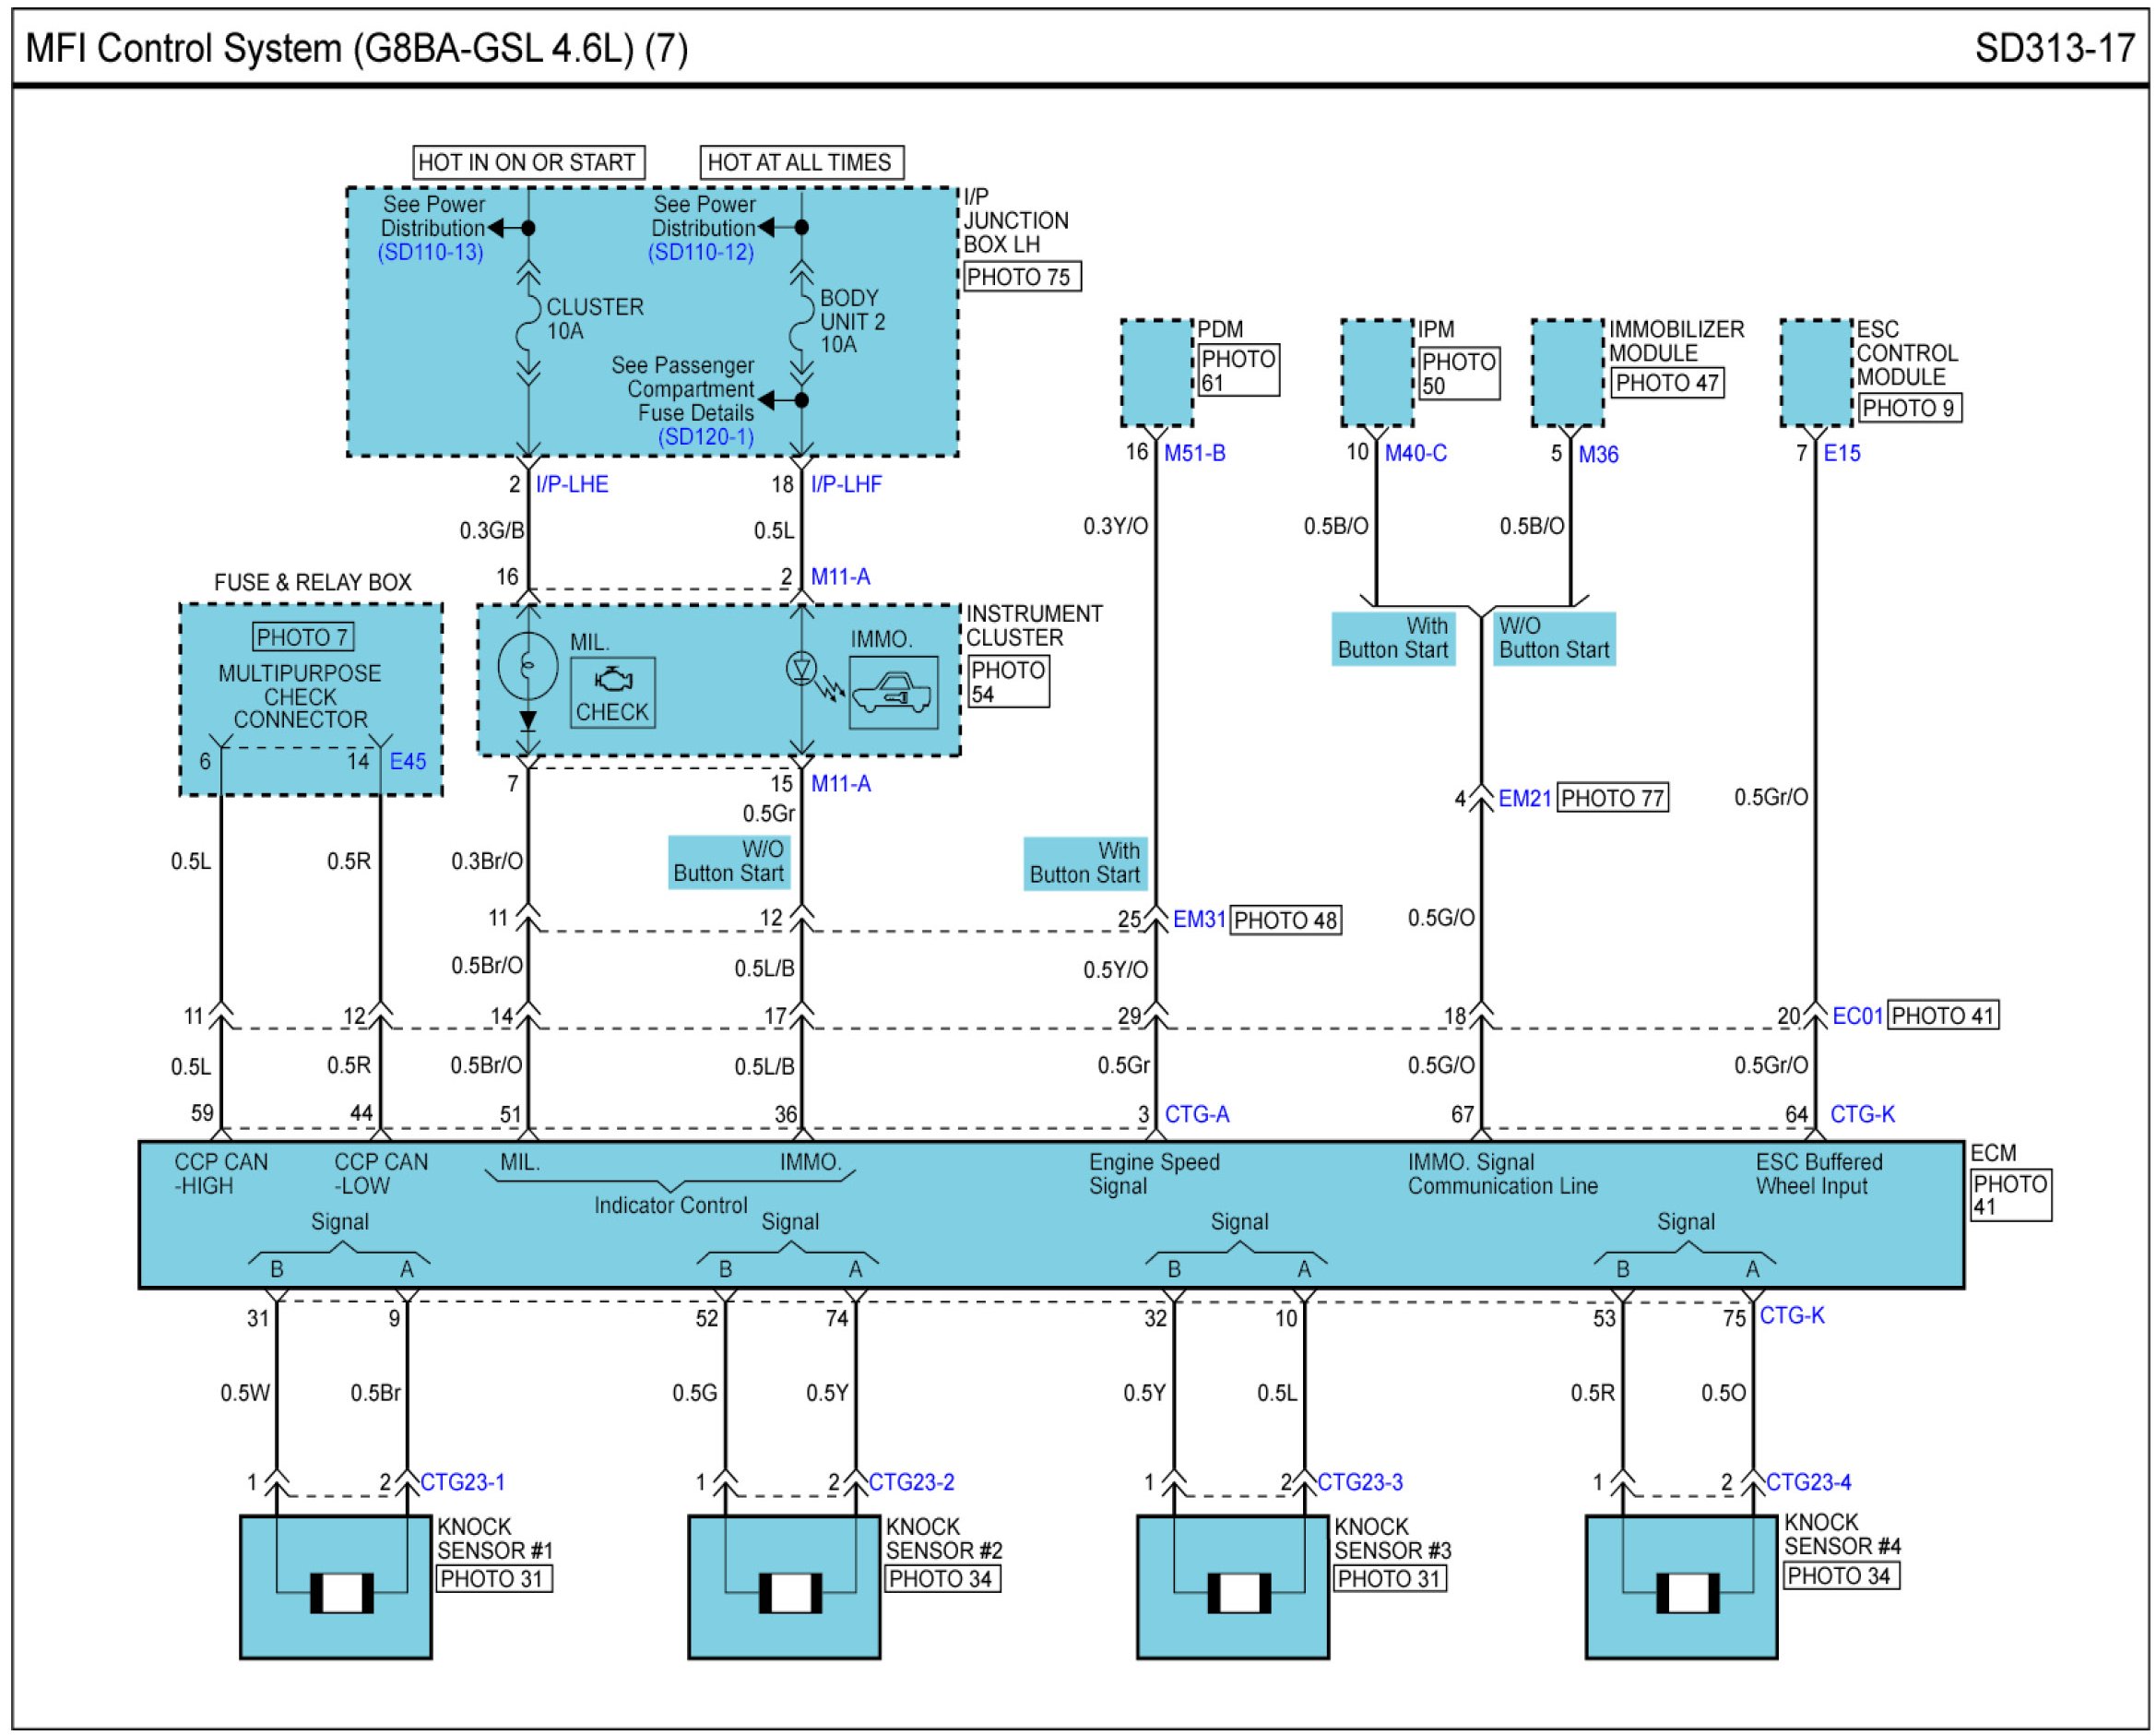Click the CLUSTER 10A fuse symbol
This screenshot has height=1735, width=2156.
[x=528, y=322]
